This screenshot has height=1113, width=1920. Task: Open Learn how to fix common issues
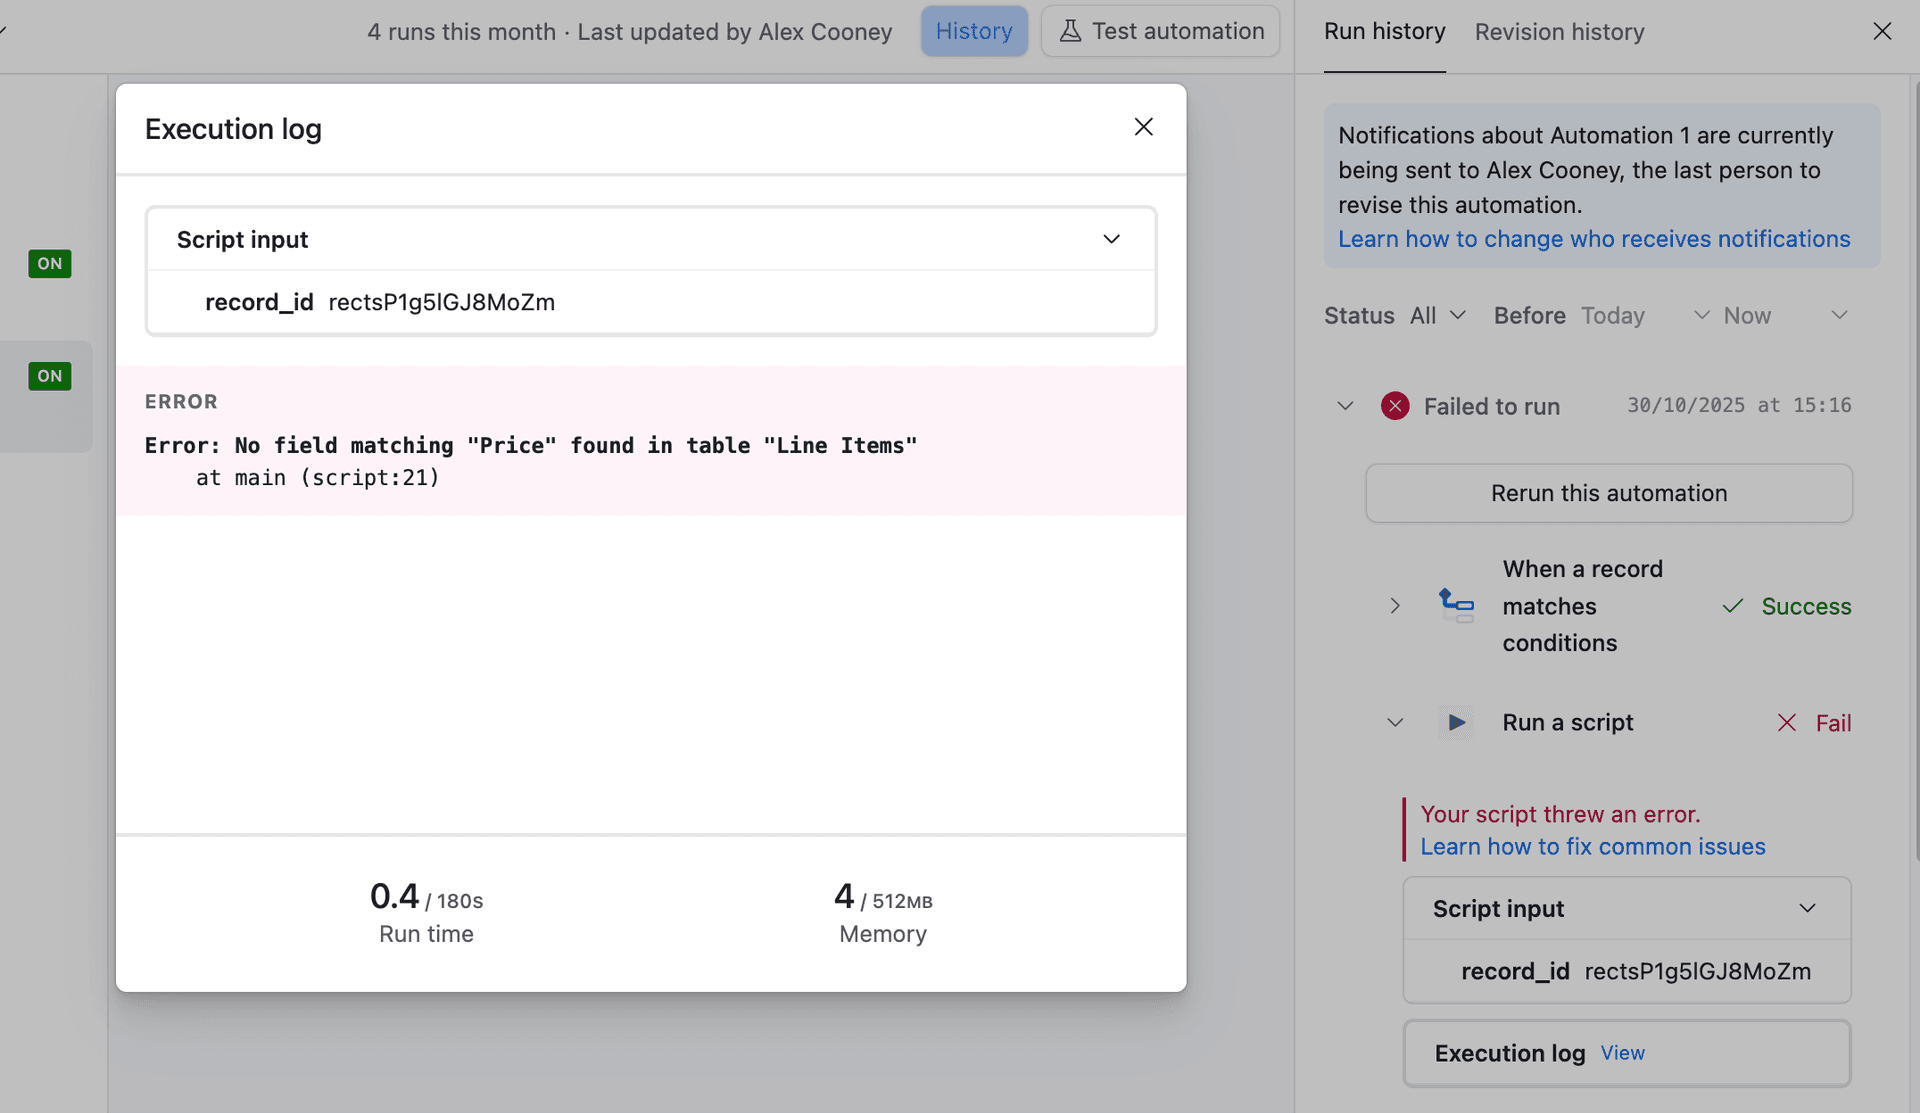point(1592,846)
